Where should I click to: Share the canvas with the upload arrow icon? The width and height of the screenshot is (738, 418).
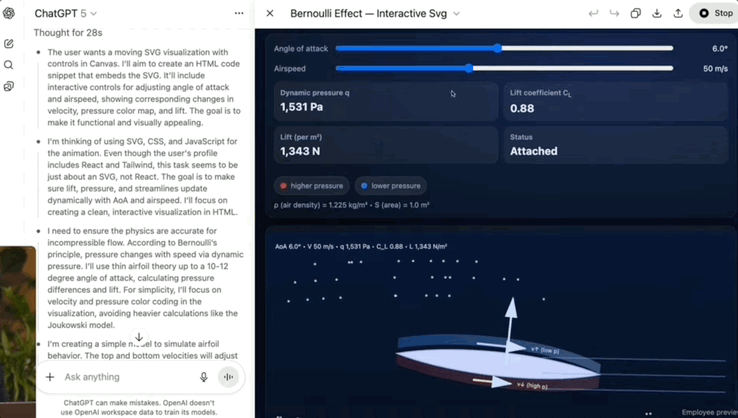[x=678, y=14]
